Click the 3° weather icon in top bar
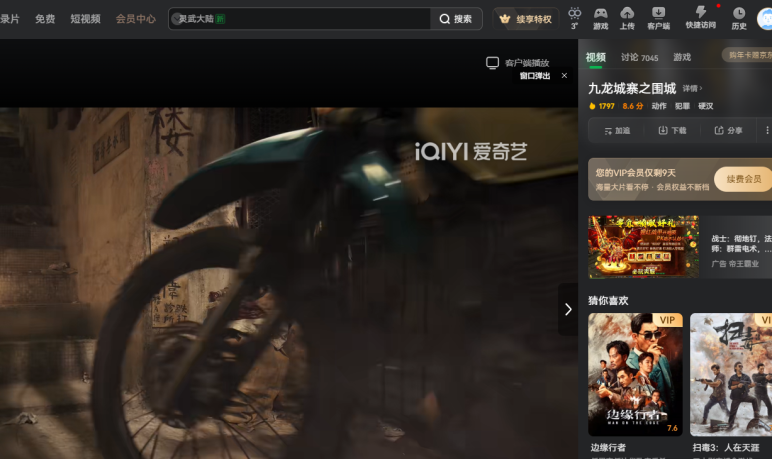Viewport: 772px width, 459px height. coord(574,19)
